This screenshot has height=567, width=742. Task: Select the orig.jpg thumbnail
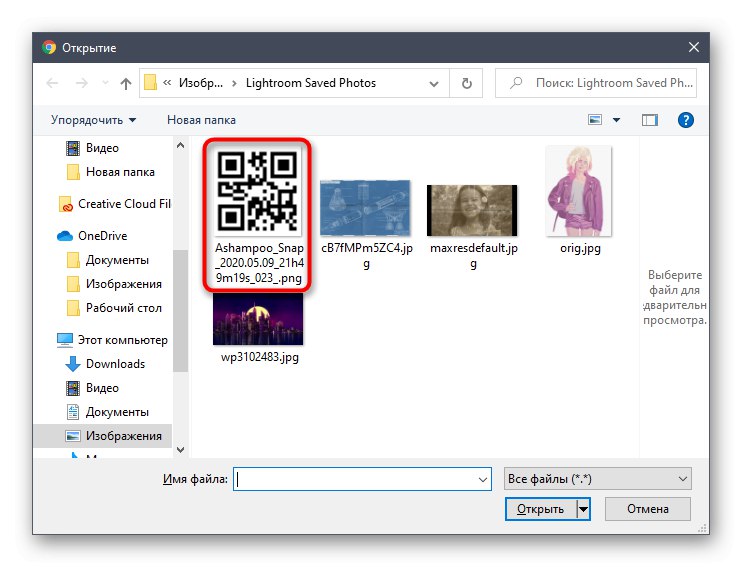pos(580,191)
